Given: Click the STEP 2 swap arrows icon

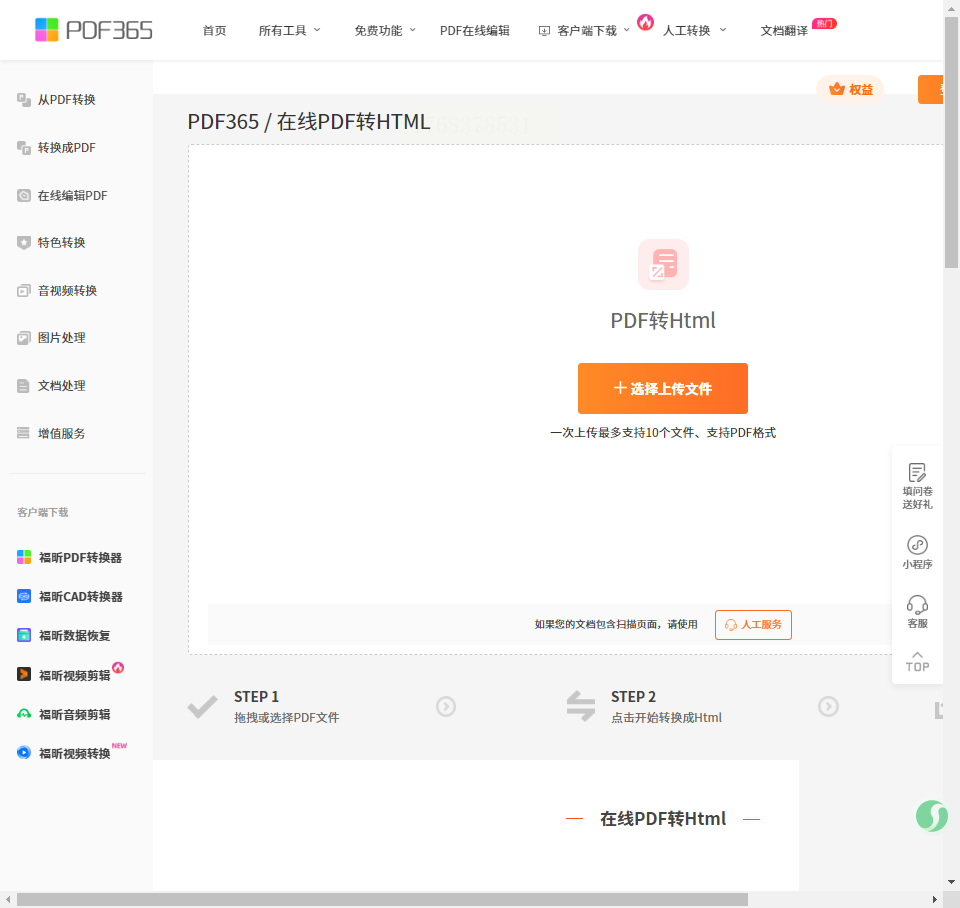Looking at the screenshot, I should 580,706.
